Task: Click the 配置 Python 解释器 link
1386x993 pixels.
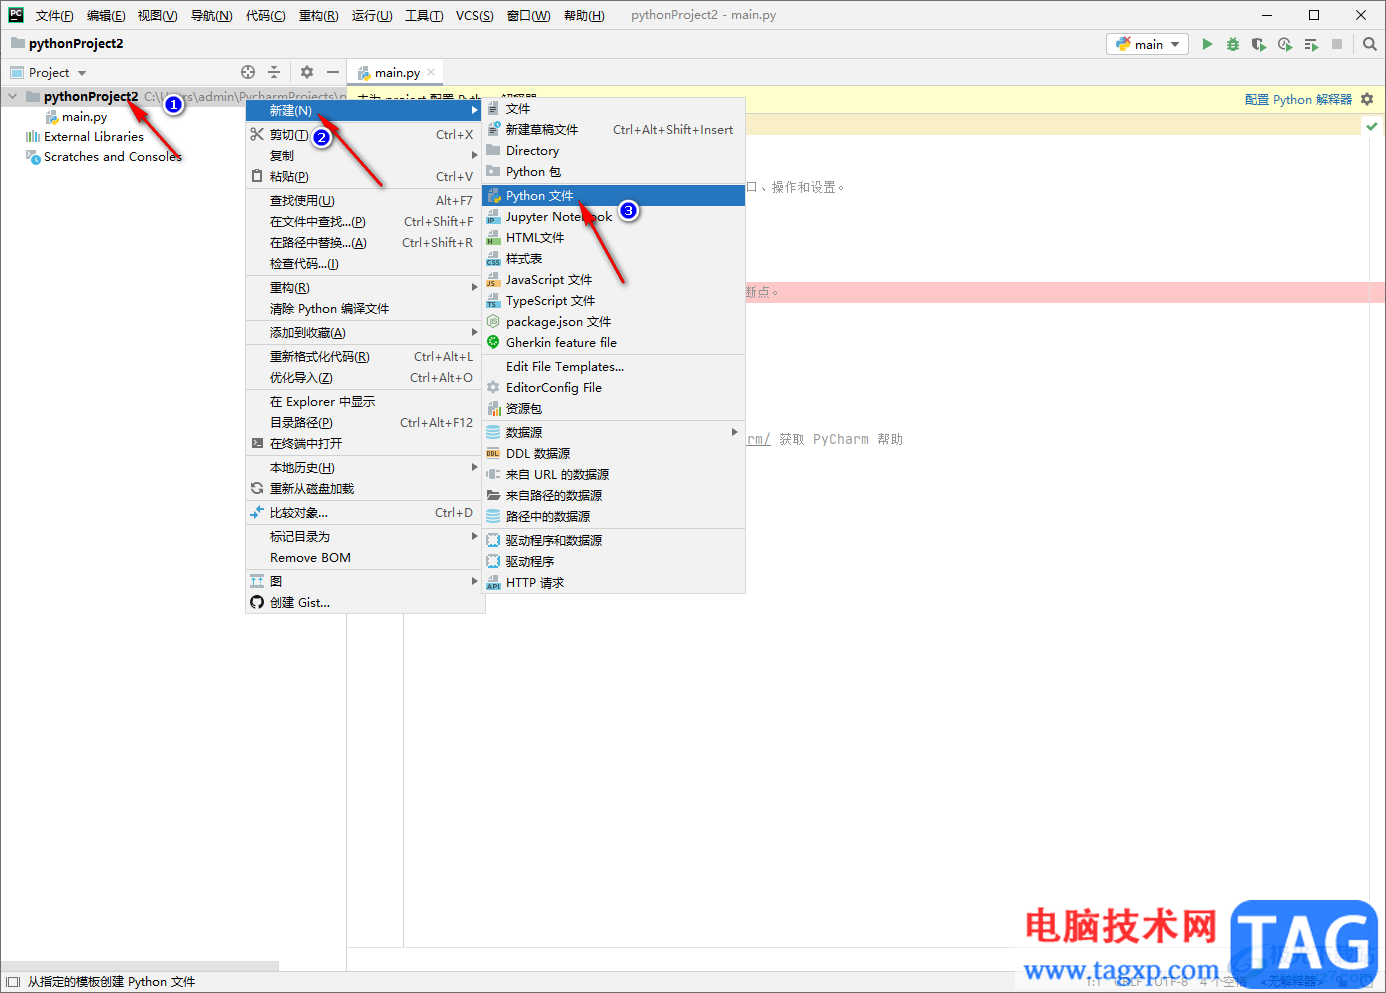Action: pyautogui.click(x=1298, y=100)
